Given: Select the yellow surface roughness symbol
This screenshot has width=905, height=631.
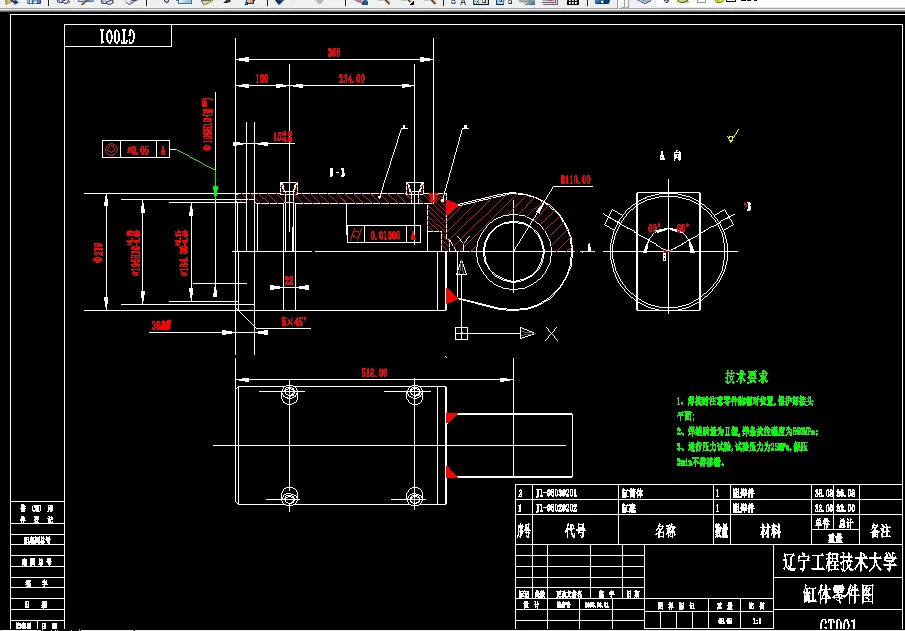Looking at the screenshot, I should [x=733, y=136].
